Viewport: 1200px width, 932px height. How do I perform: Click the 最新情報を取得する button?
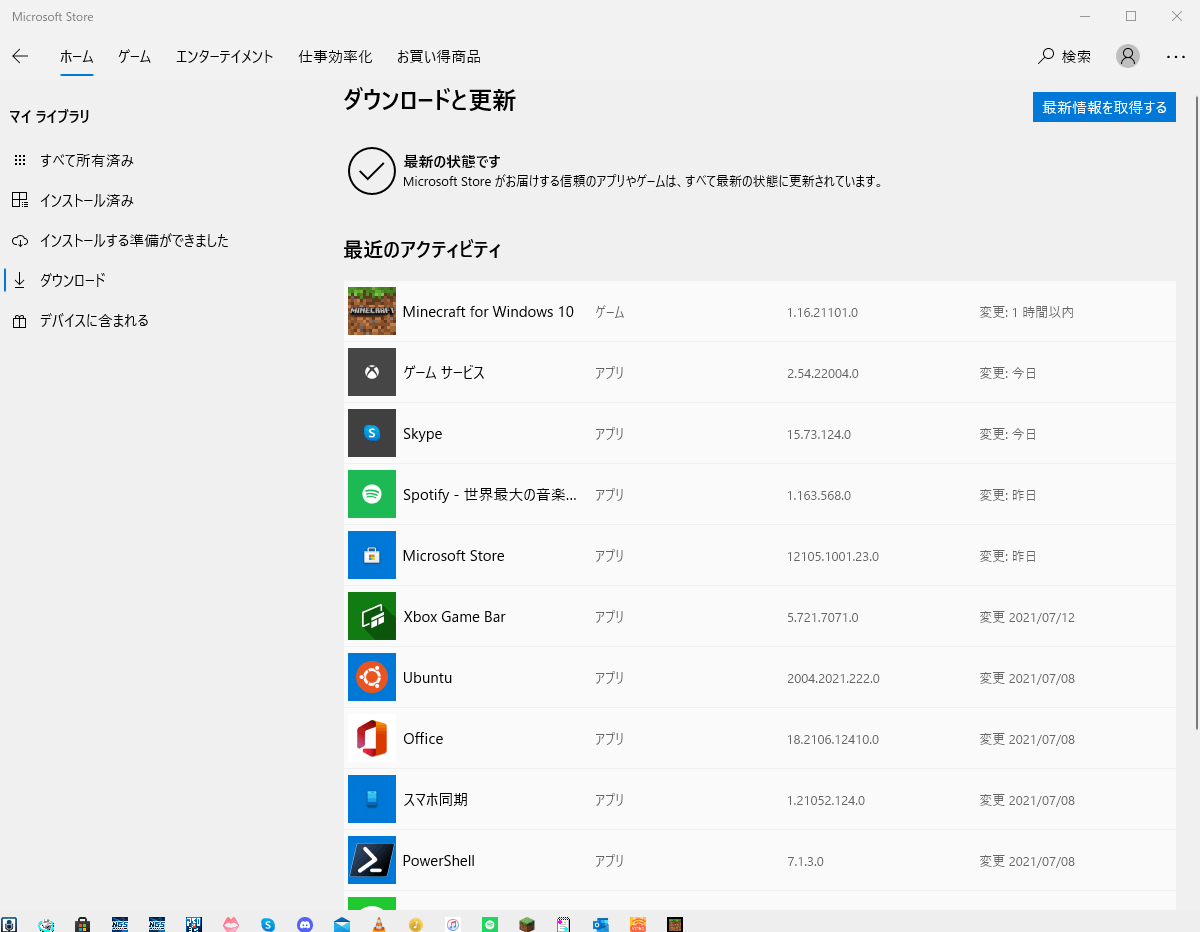[1104, 107]
